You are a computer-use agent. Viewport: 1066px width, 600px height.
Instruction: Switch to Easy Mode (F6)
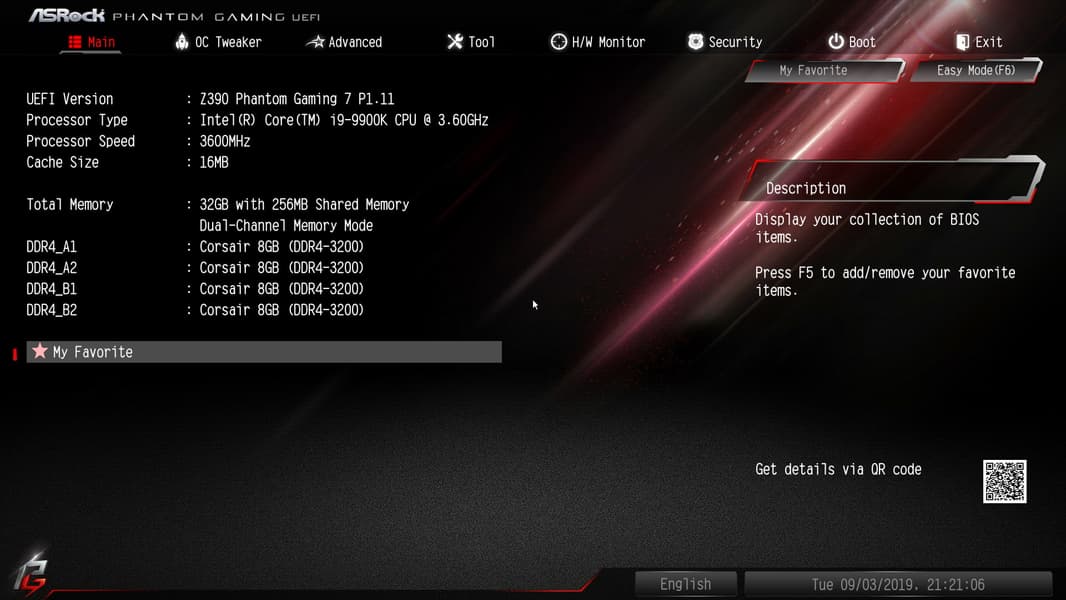click(976, 71)
